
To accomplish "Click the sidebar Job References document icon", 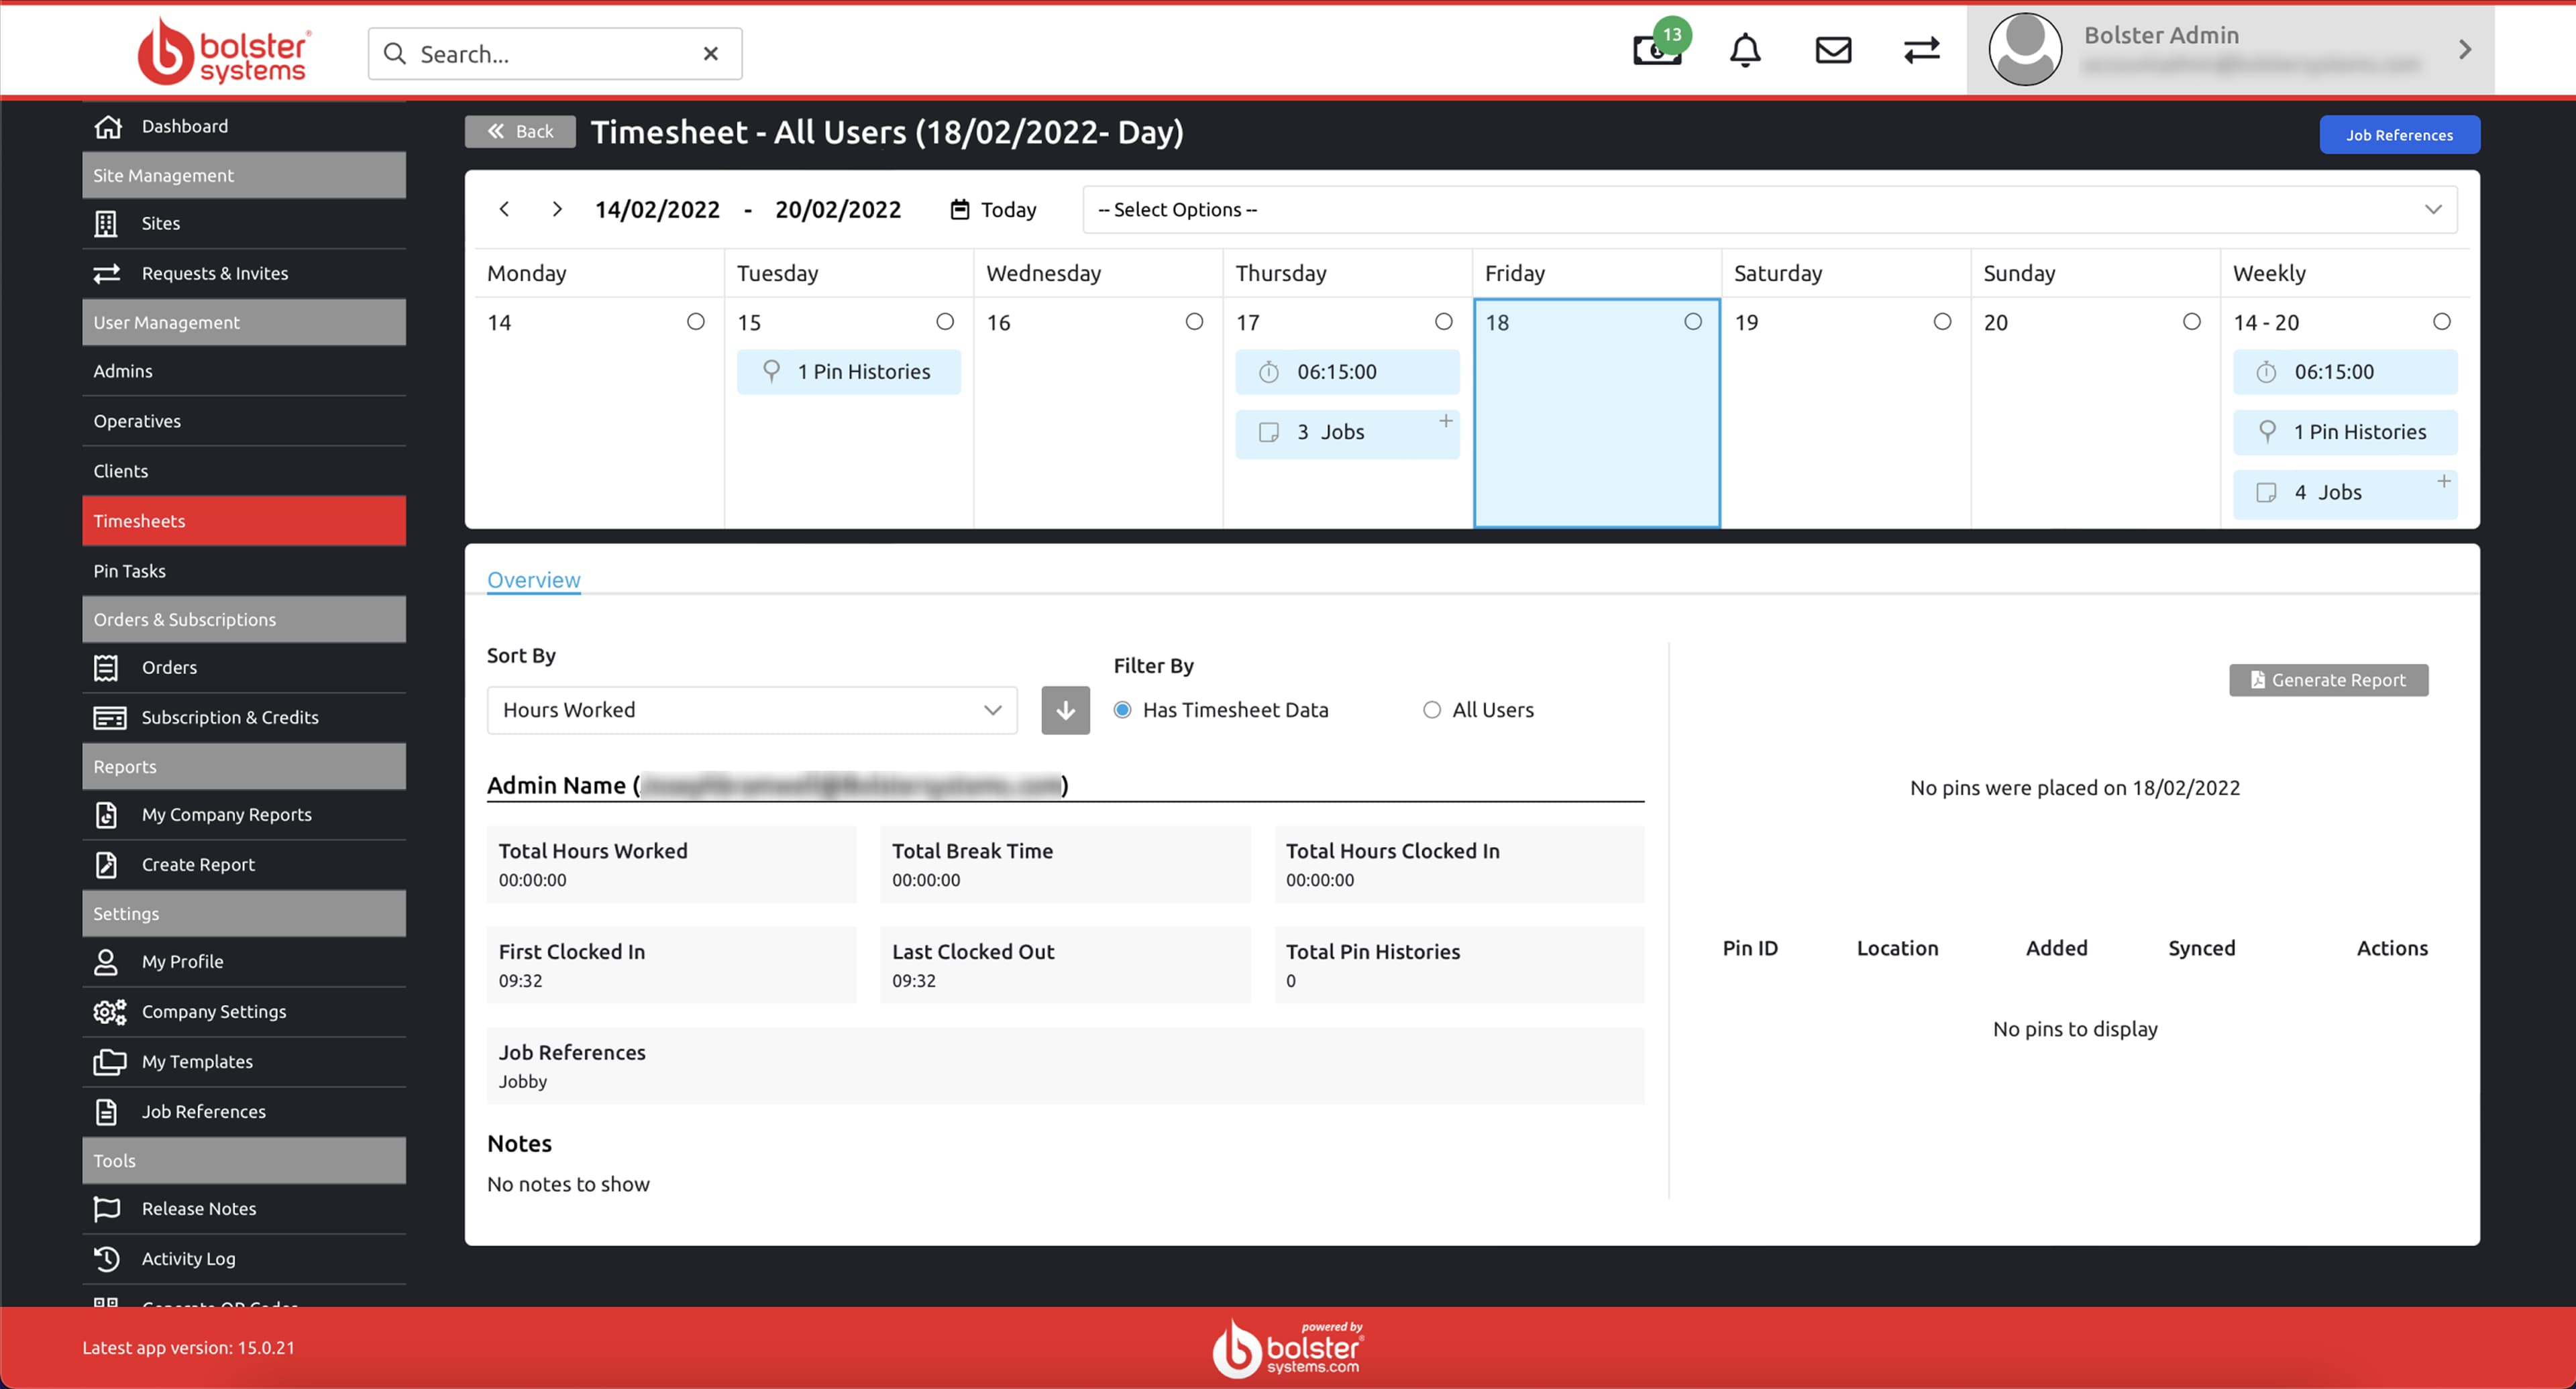I will point(106,1112).
